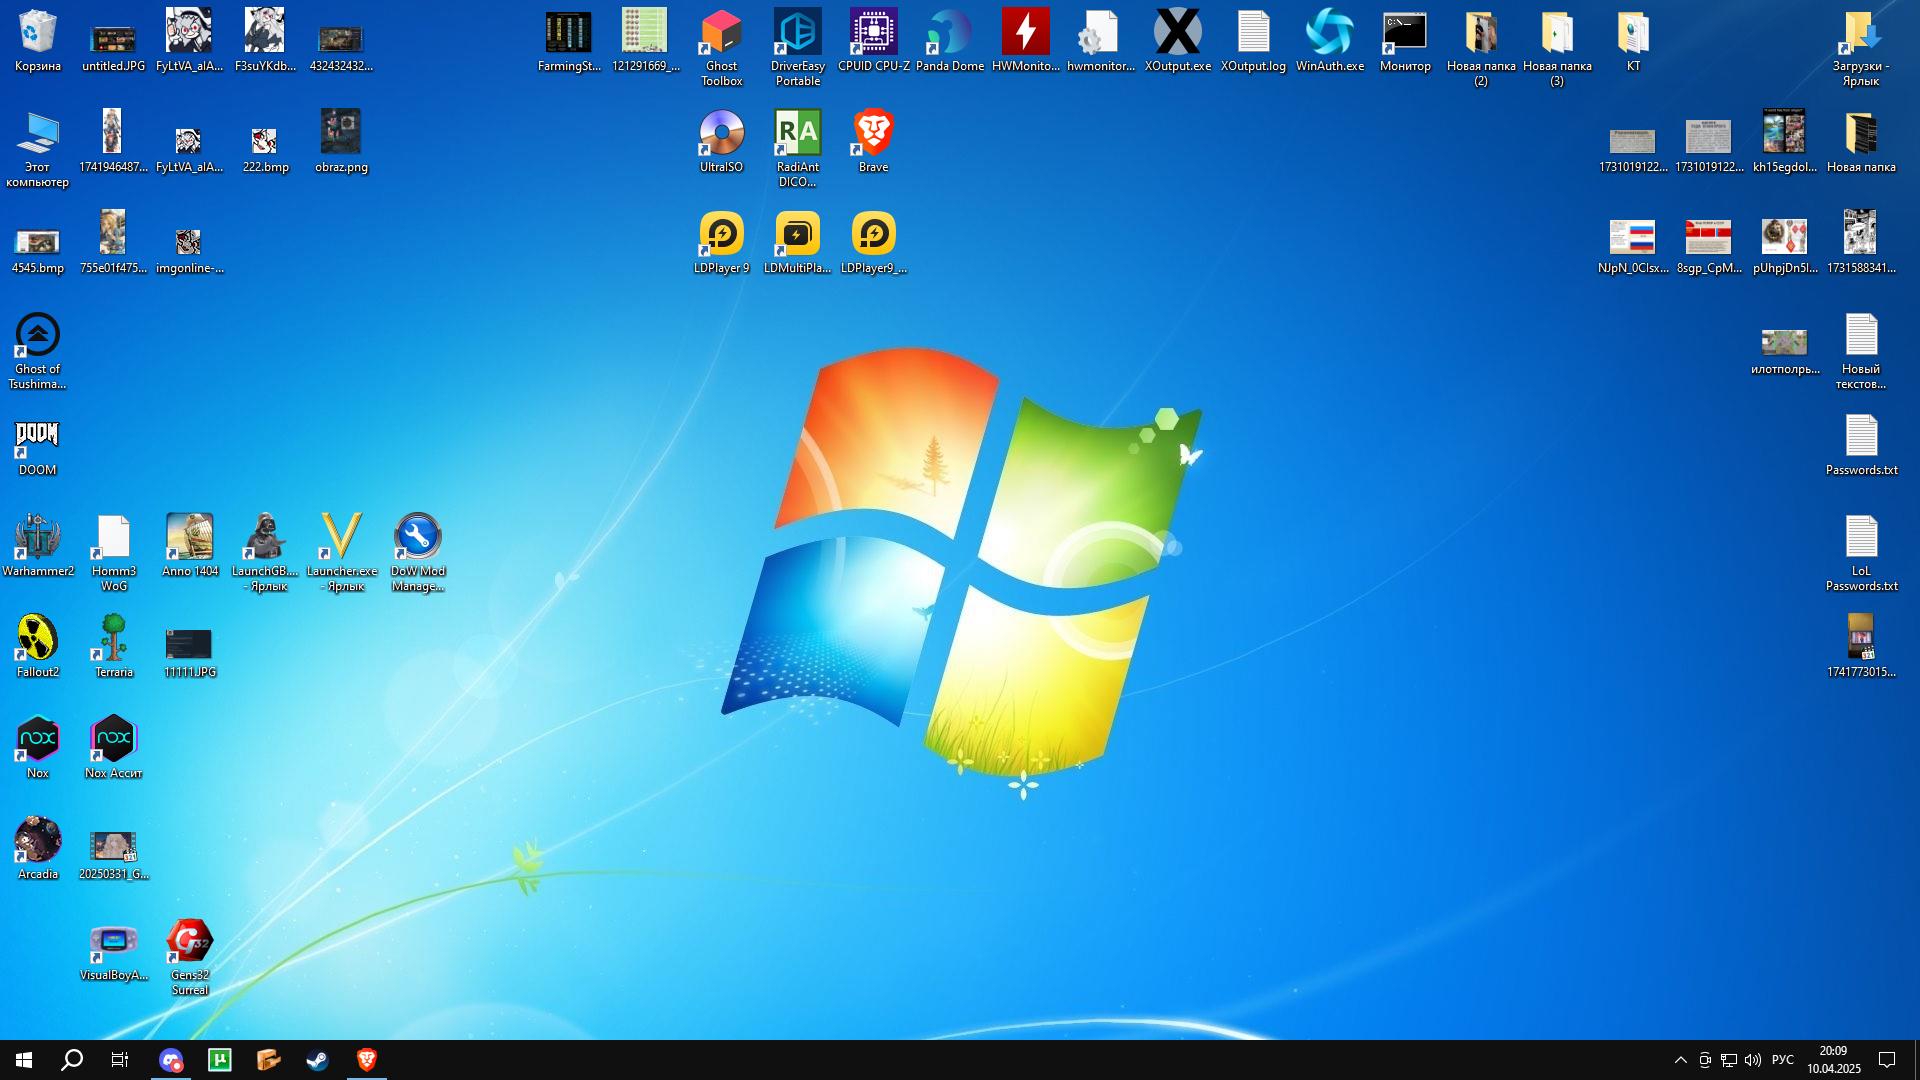This screenshot has width=1920, height=1080.
Task: Switch to Brave in taskbar
Action: click(x=367, y=1060)
